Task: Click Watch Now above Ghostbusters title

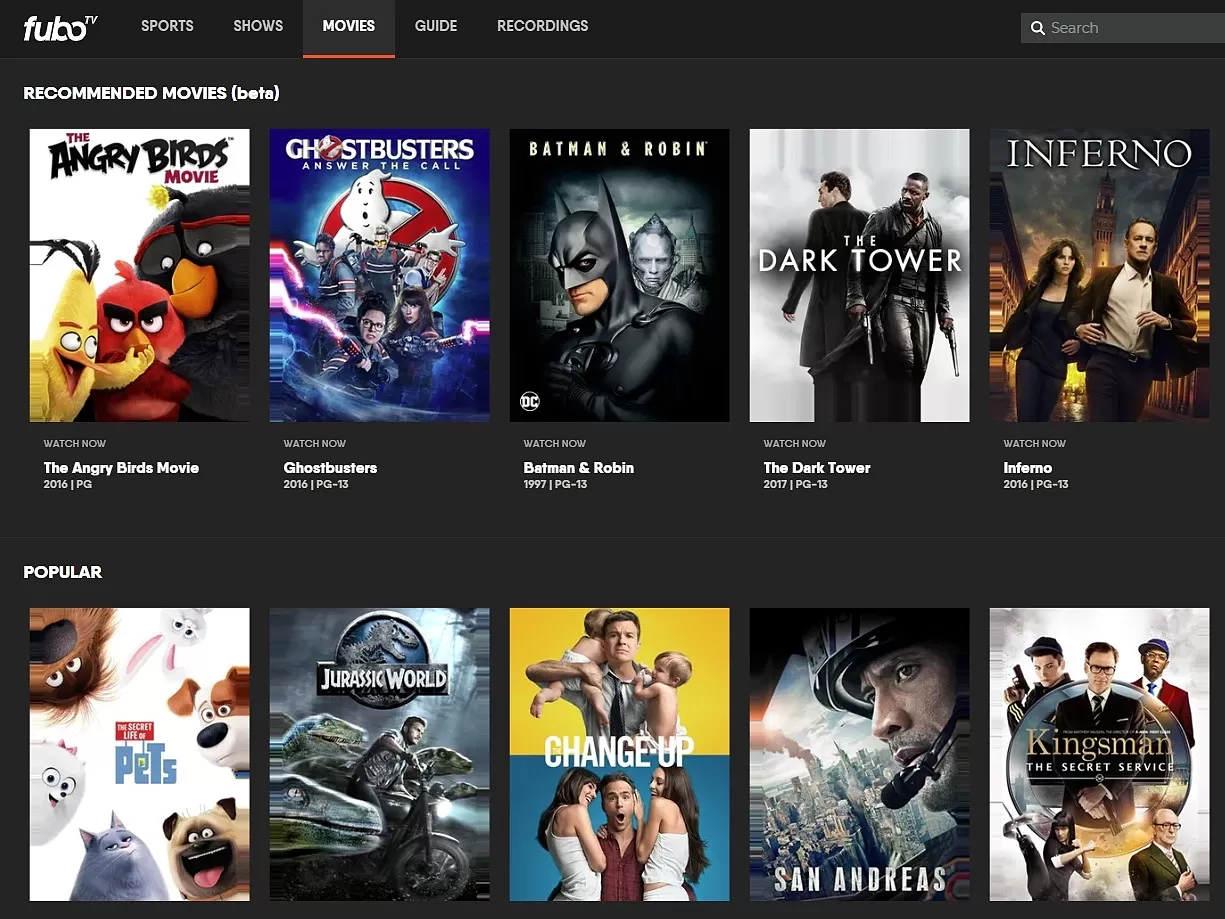Action: pyautogui.click(x=315, y=443)
